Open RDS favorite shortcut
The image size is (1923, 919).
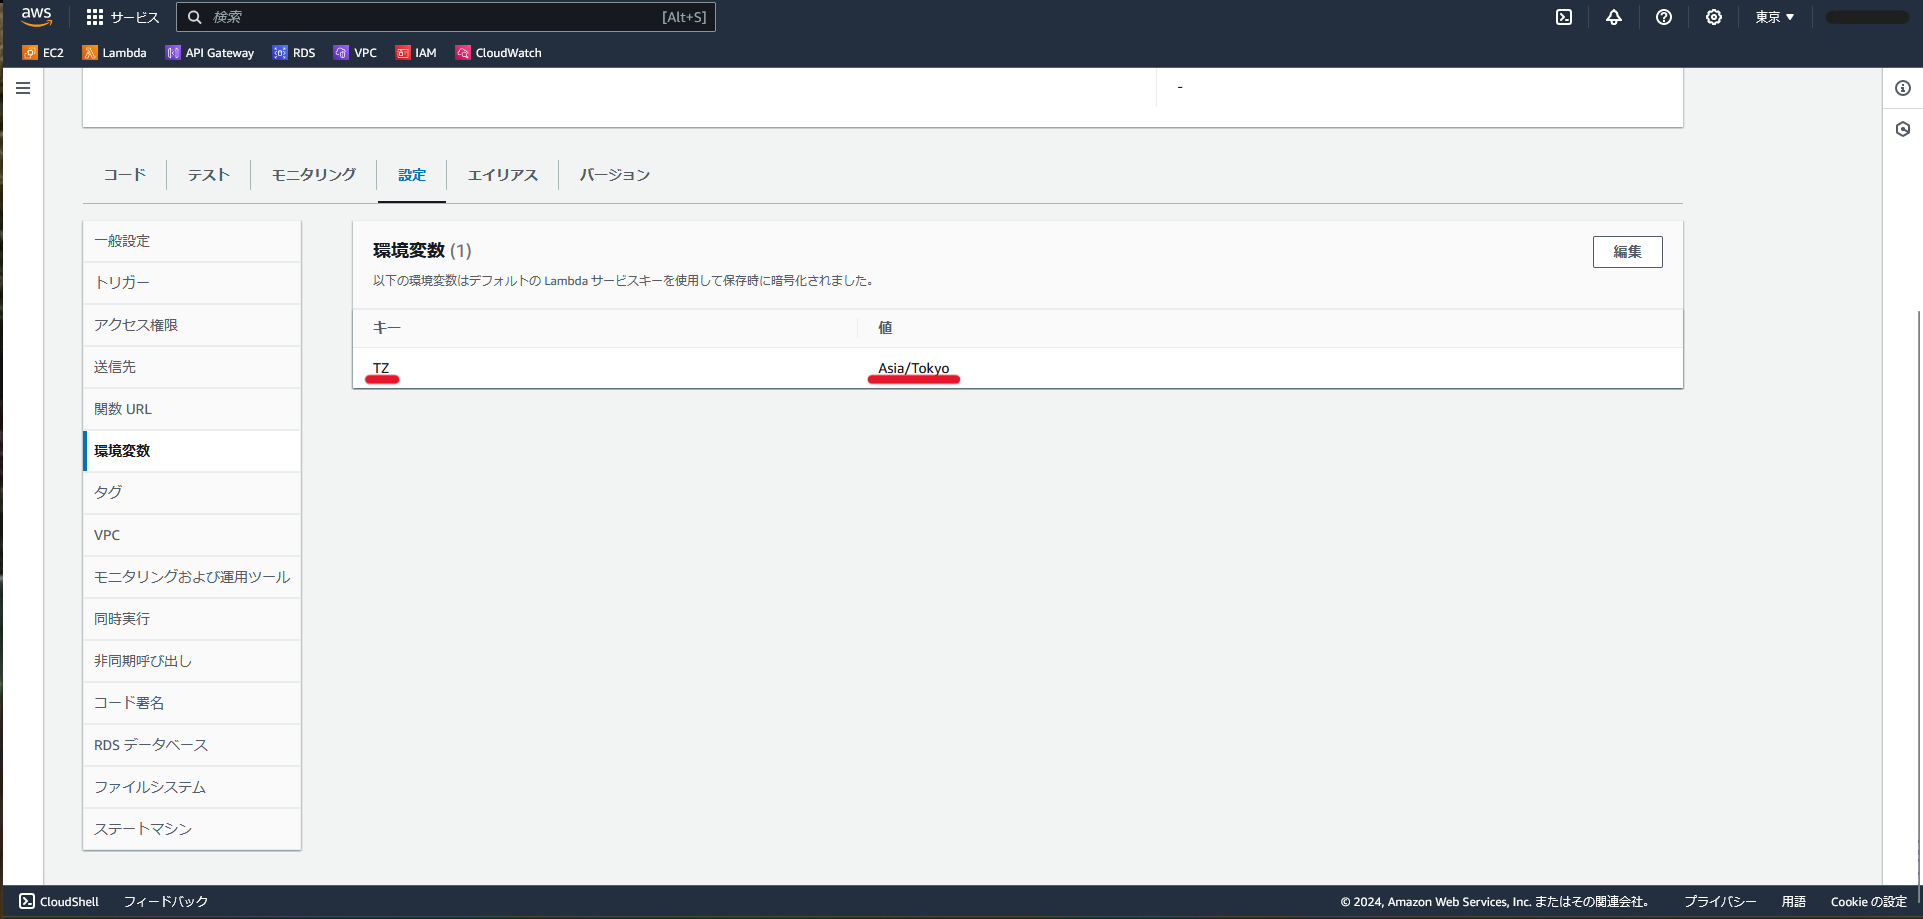point(294,53)
